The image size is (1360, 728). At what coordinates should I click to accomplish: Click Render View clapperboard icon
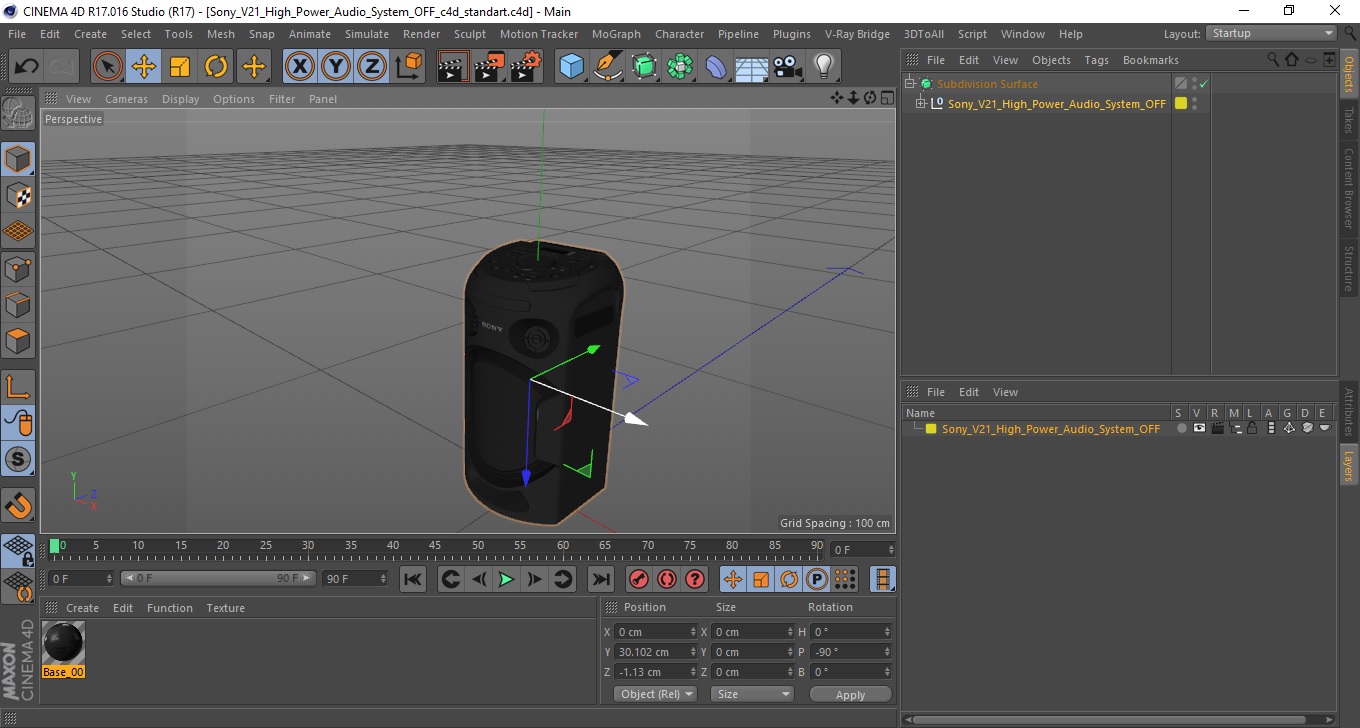tap(454, 67)
